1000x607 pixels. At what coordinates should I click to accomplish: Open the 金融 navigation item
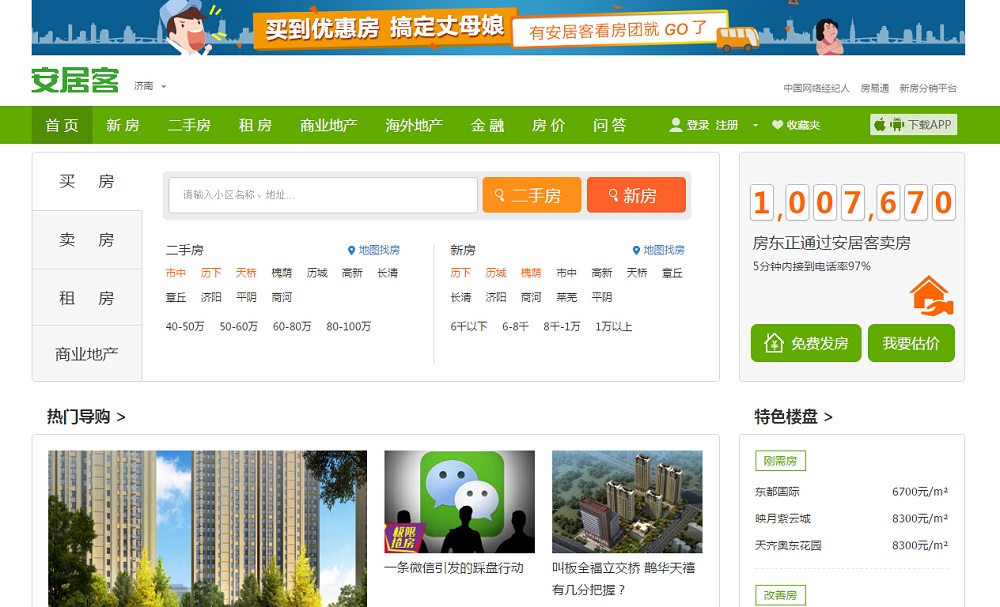click(487, 125)
